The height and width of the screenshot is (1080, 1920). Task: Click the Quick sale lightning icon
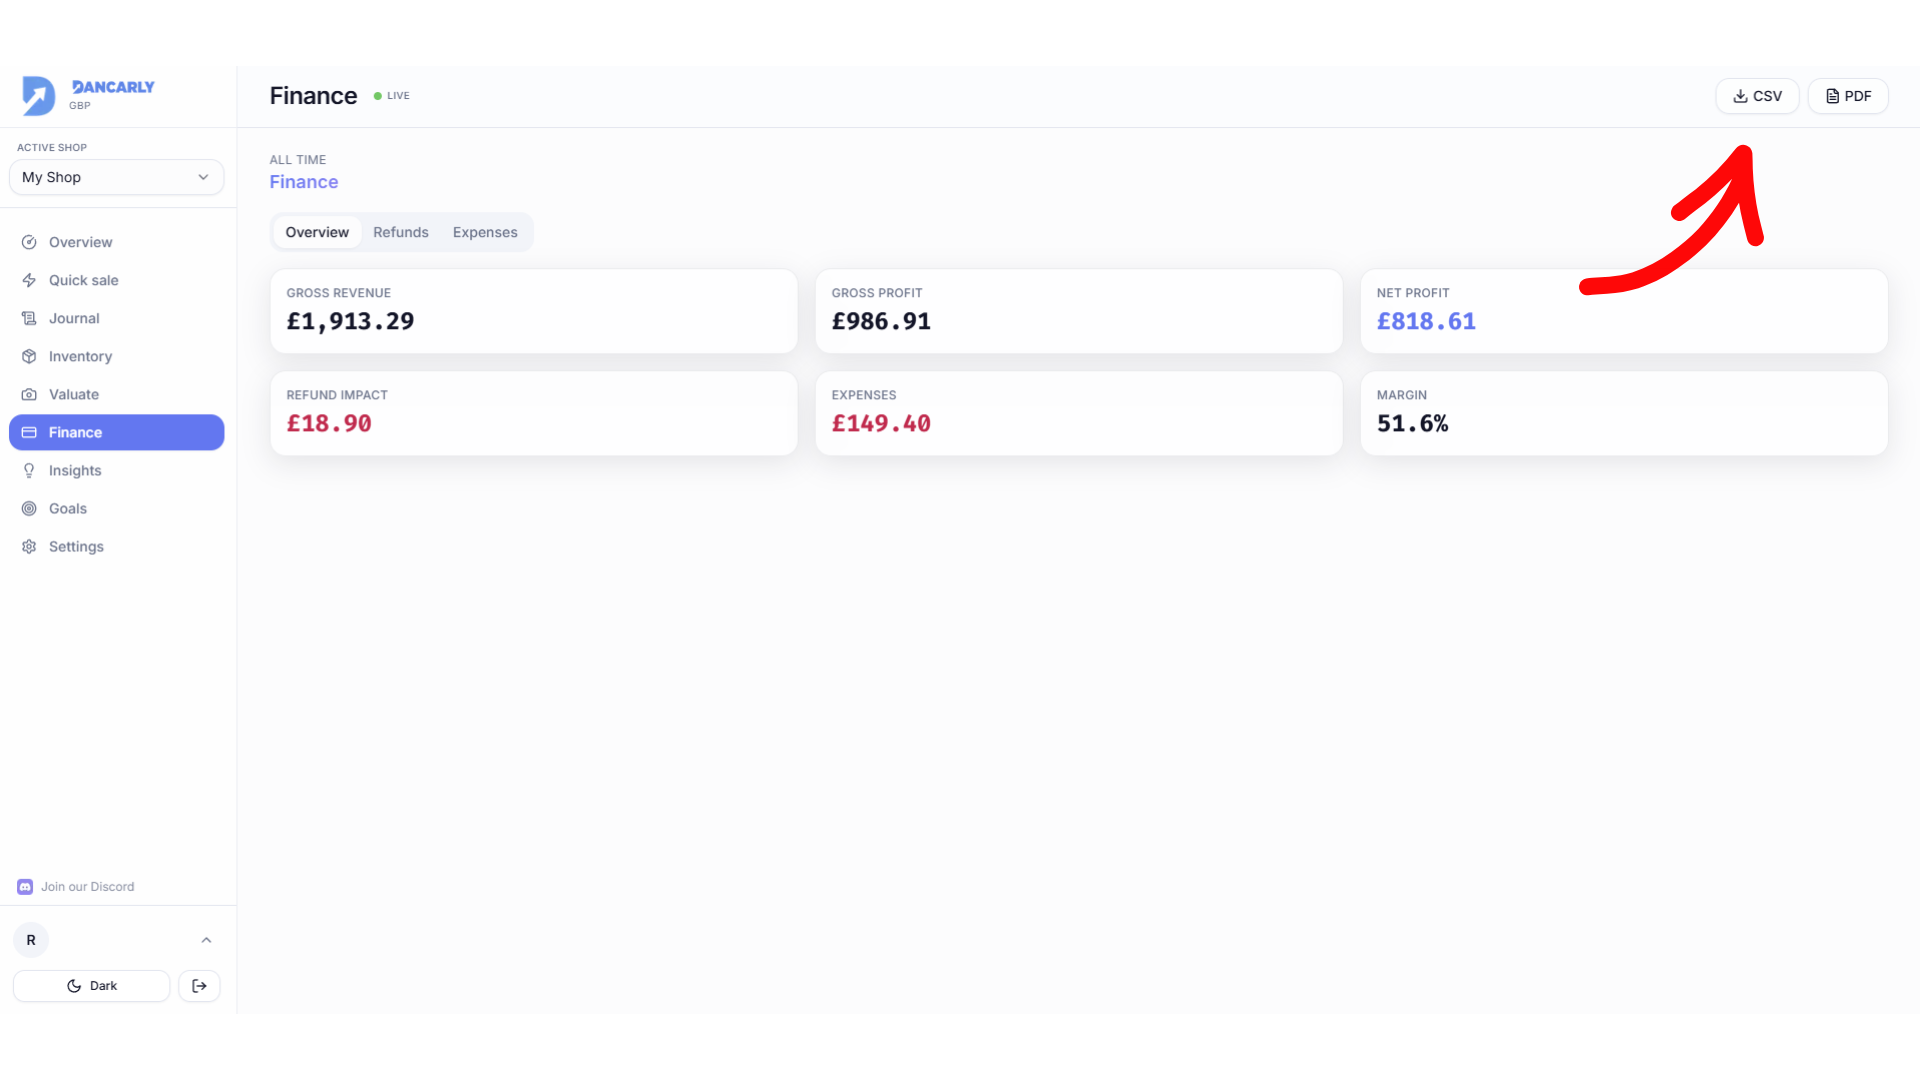click(29, 280)
